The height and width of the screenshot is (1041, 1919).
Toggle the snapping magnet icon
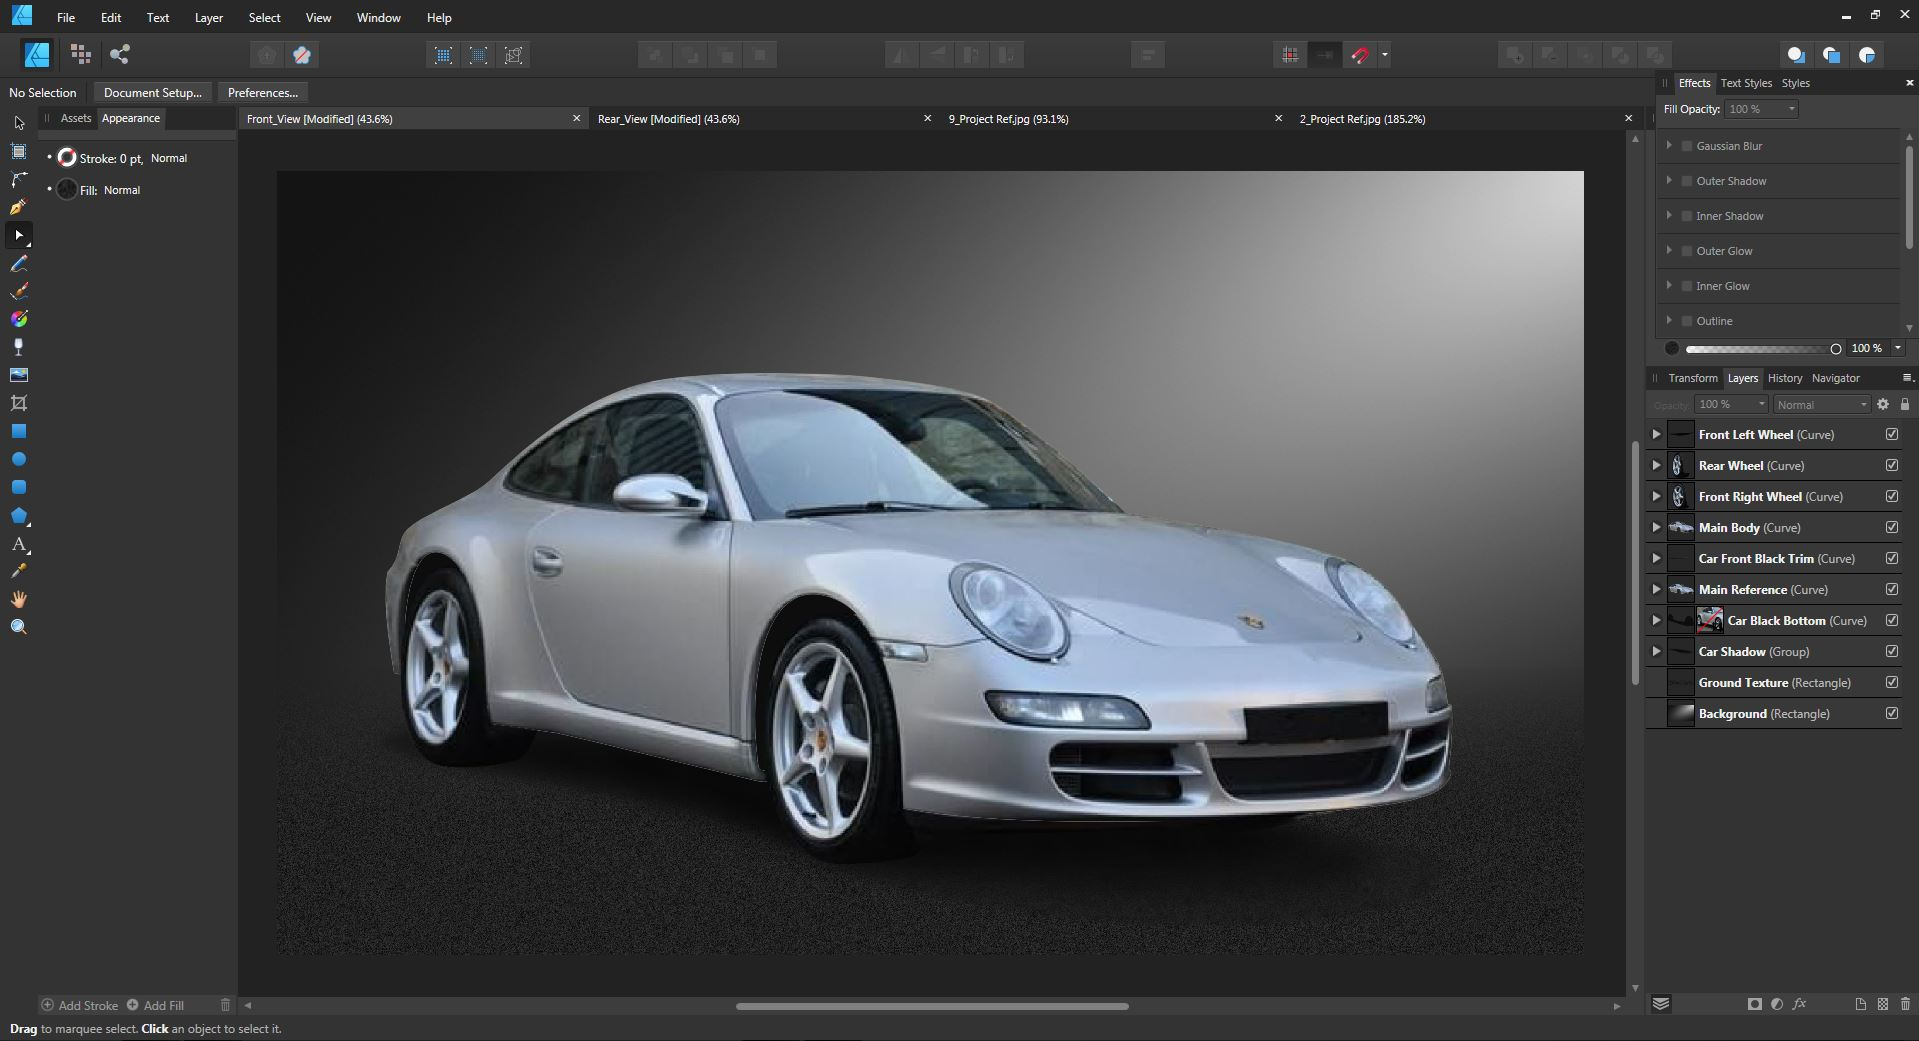click(1359, 55)
